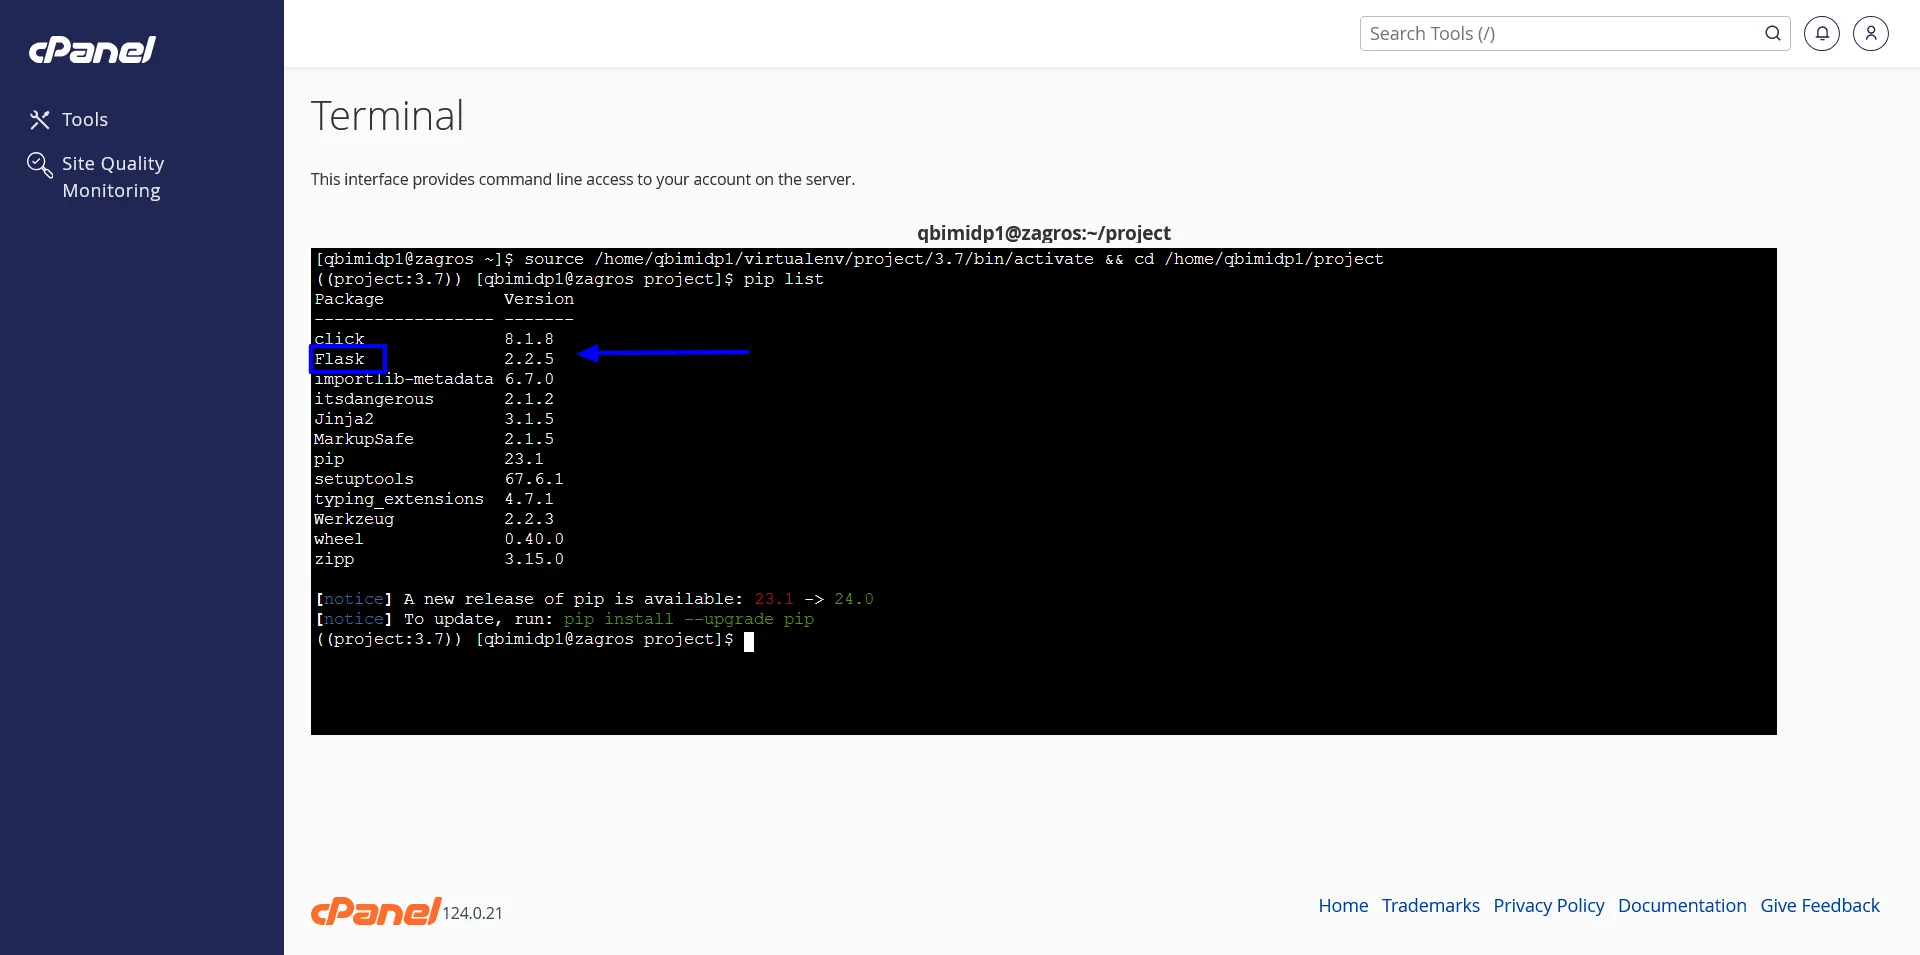Click the pip version 23.1 in the package list
Viewport: 1920px width, 955px height.
524,459
